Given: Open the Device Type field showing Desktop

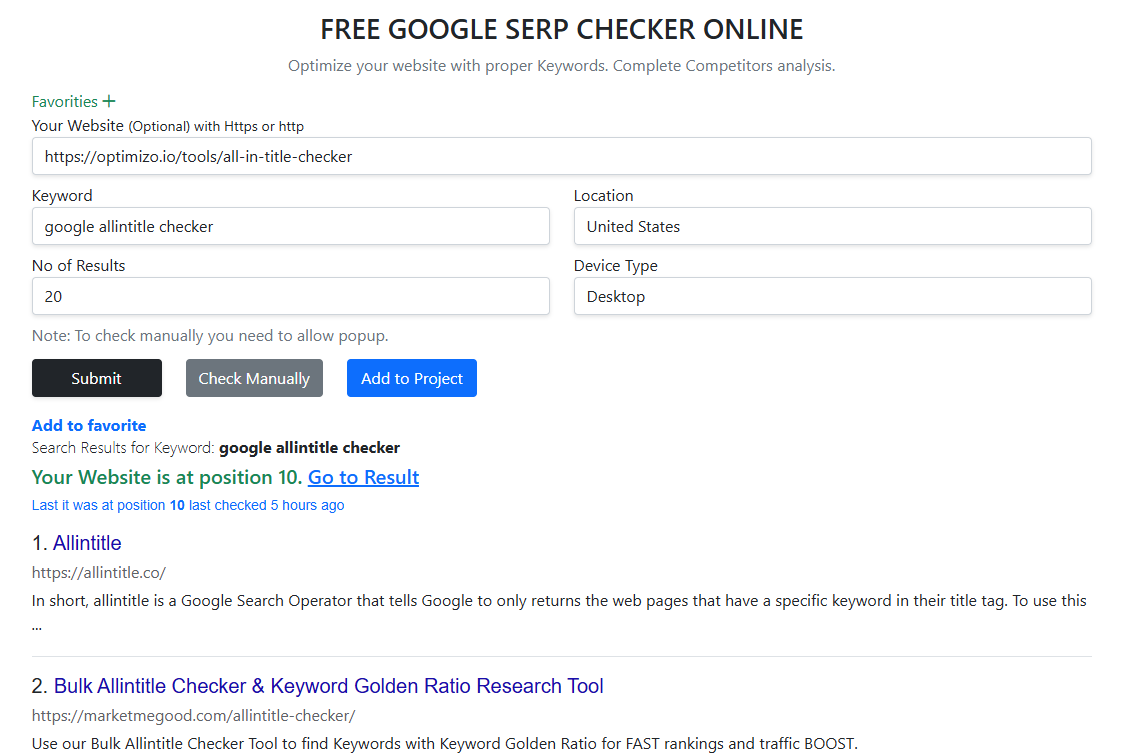Looking at the screenshot, I should [832, 297].
